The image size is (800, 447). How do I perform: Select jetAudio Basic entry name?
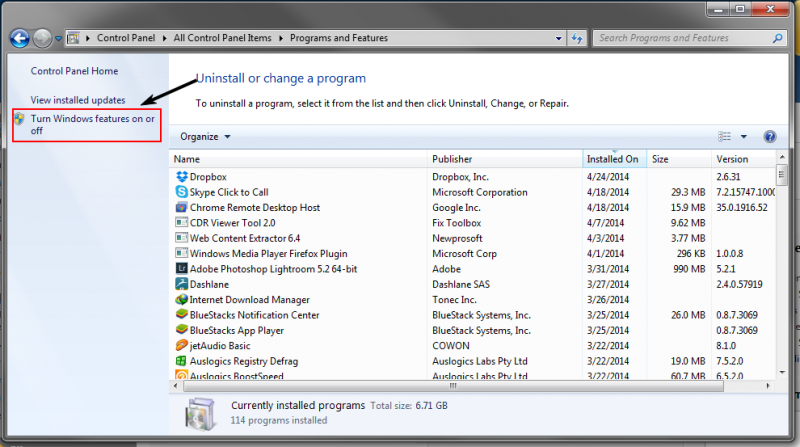coord(220,346)
